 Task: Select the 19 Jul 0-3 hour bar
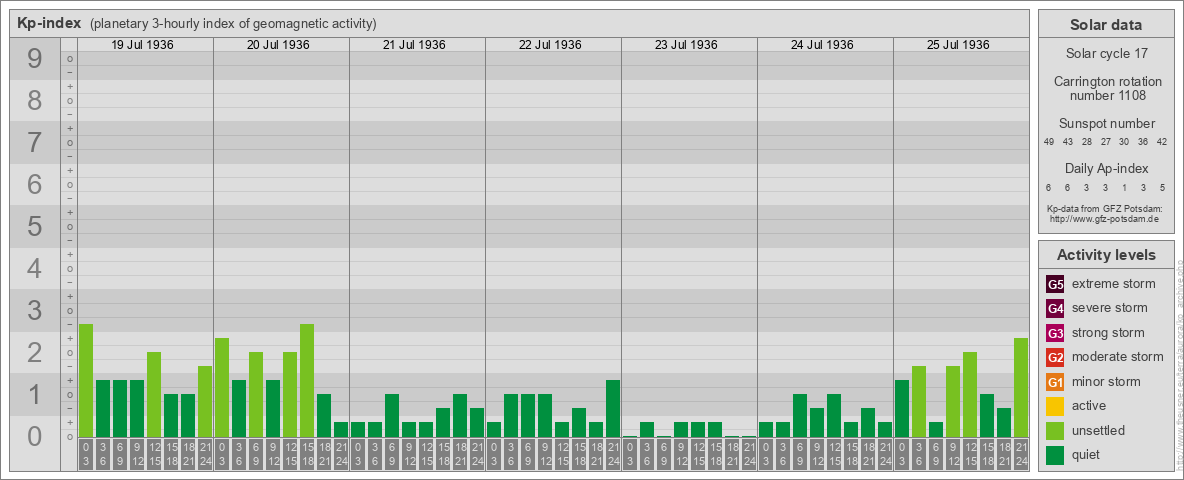pos(85,380)
